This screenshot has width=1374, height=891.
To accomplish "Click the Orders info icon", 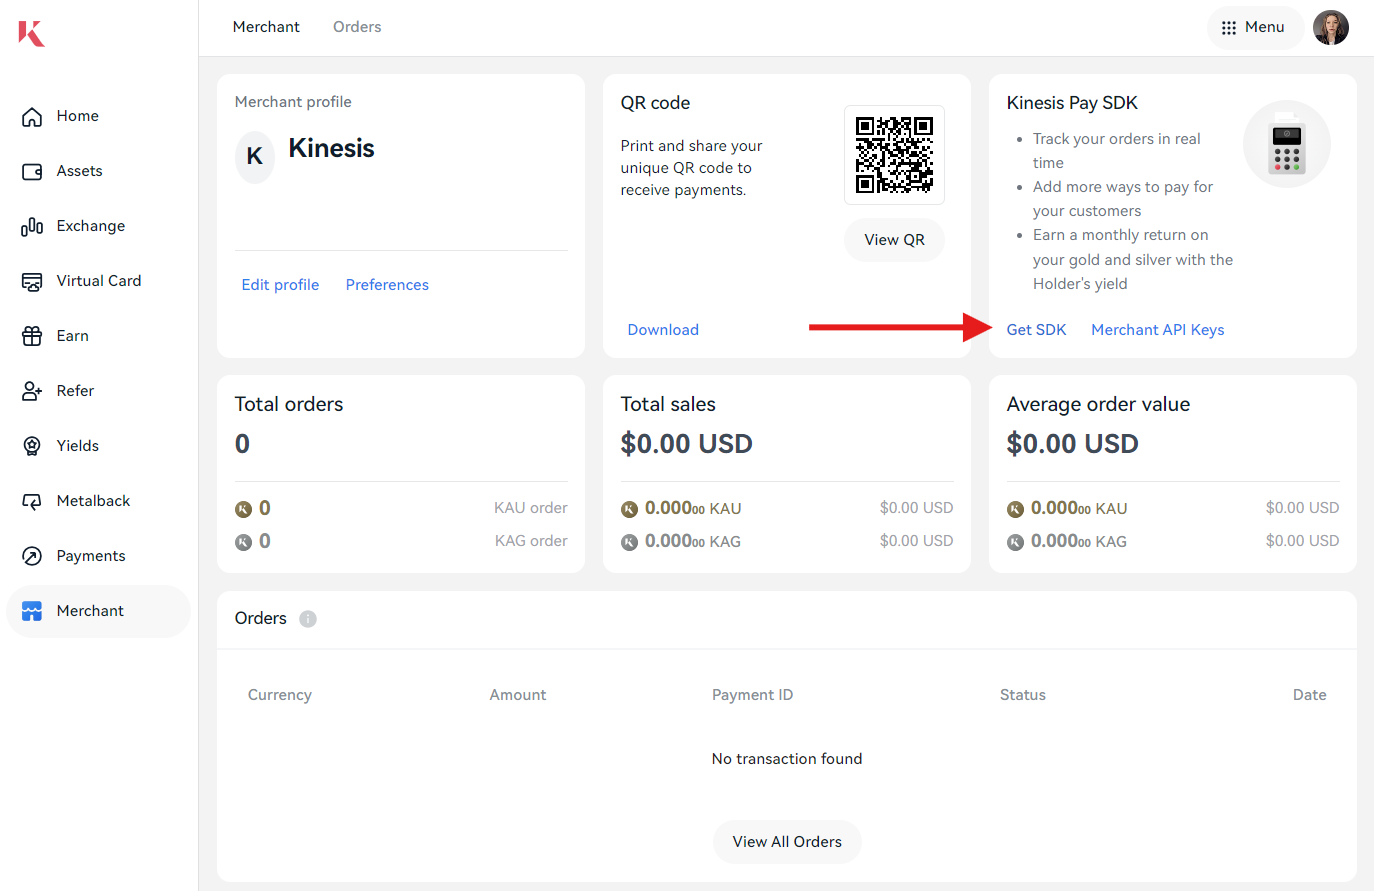I will click(308, 619).
